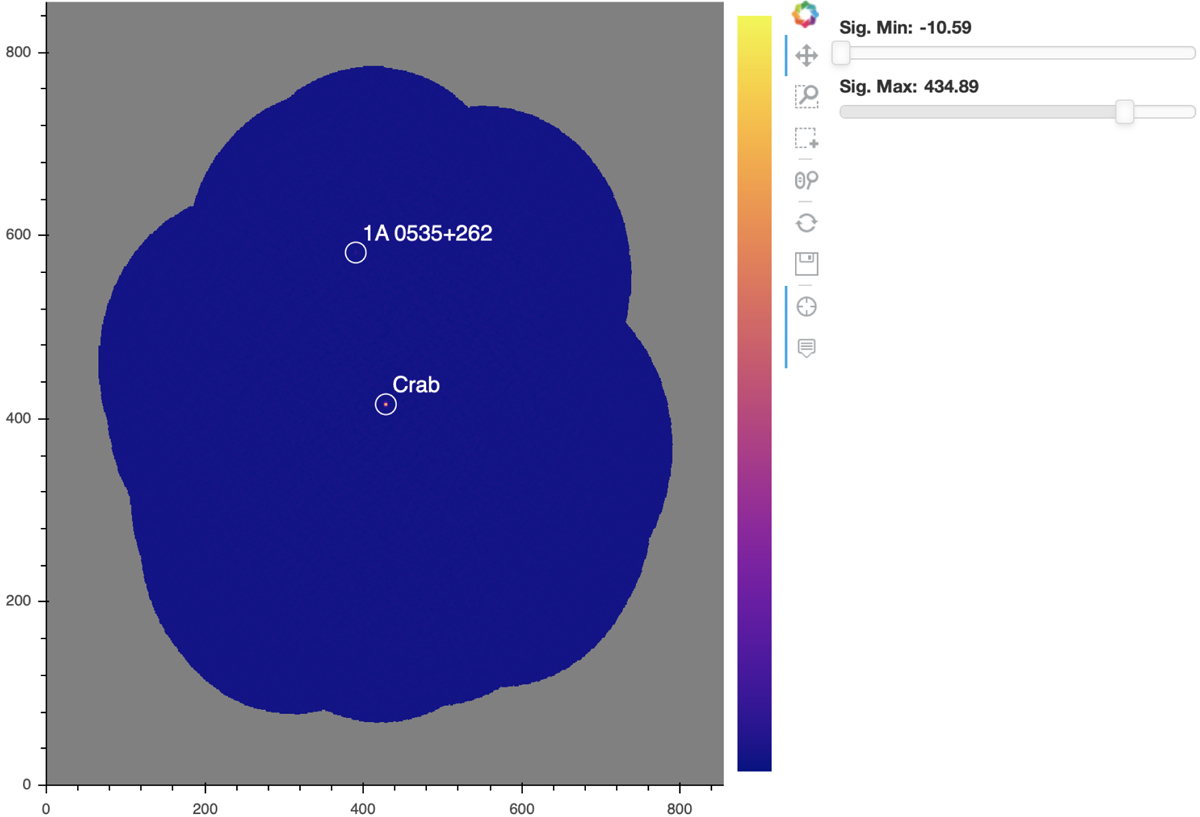Click the 1A 0535+262 circle marker
The width and height of the screenshot is (1200, 817).
click(356, 253)
